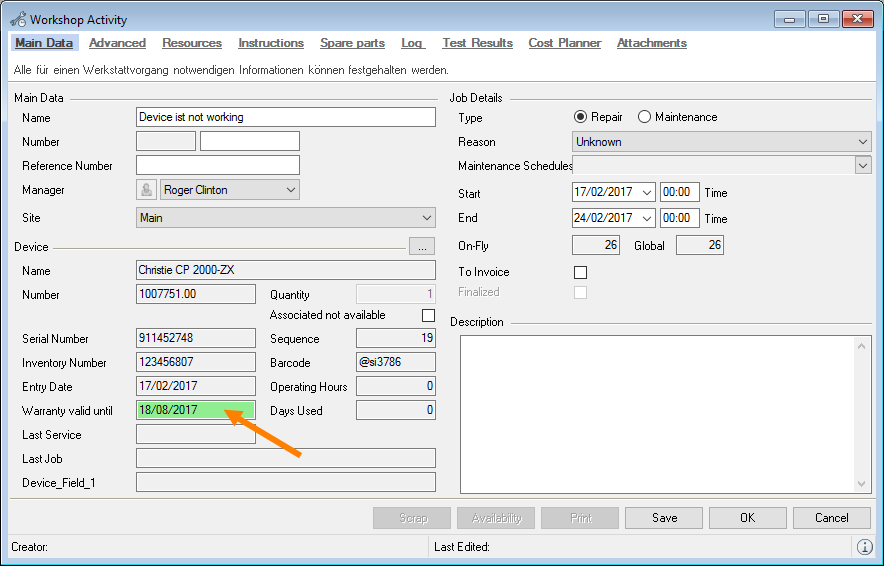Click the Cancel button
The width and height of the screenshot is (884, 566).
tap(831, 518)
